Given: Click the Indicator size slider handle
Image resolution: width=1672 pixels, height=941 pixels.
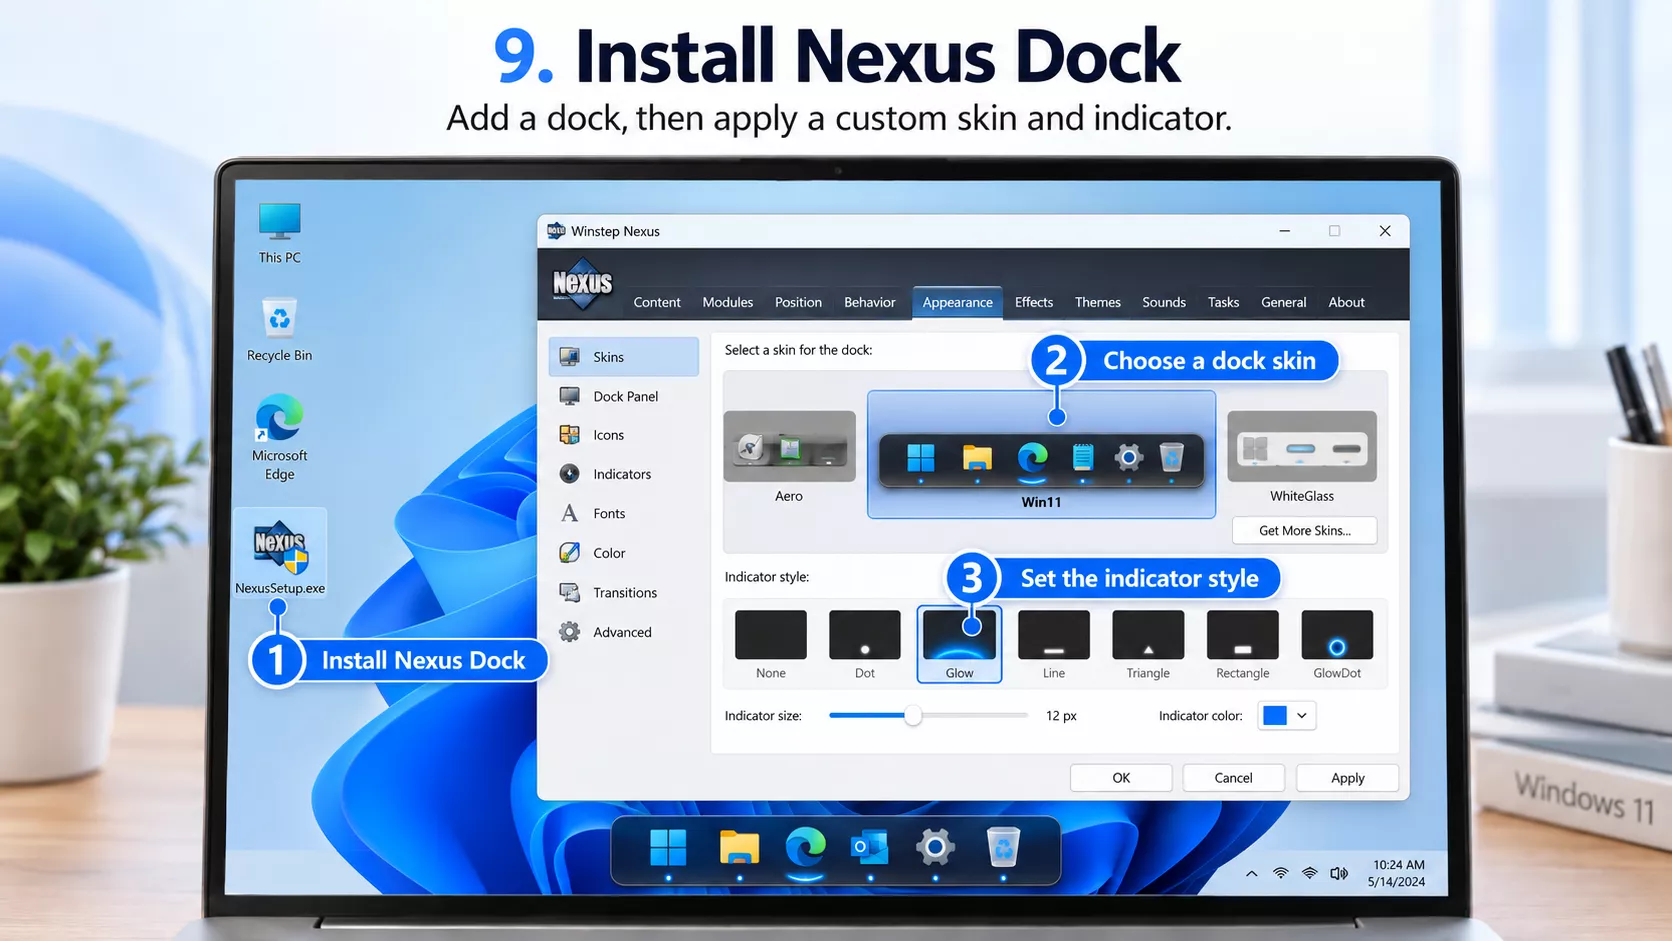Looking at the screenshot, I should tap(913, 716).
